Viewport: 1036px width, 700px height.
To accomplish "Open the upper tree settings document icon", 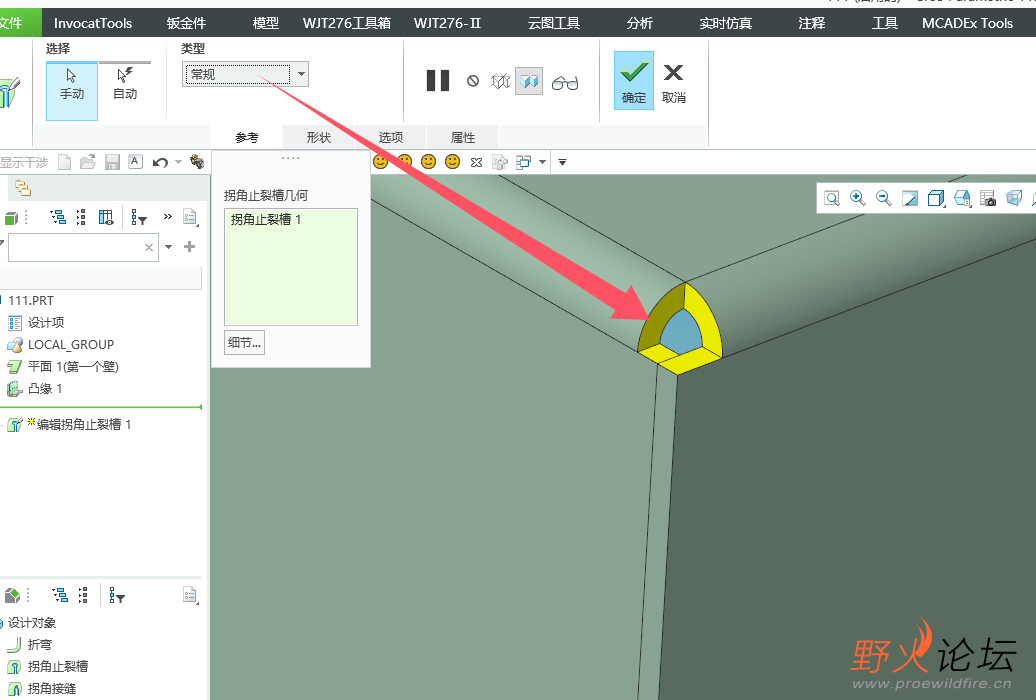I will click(190, 217).
